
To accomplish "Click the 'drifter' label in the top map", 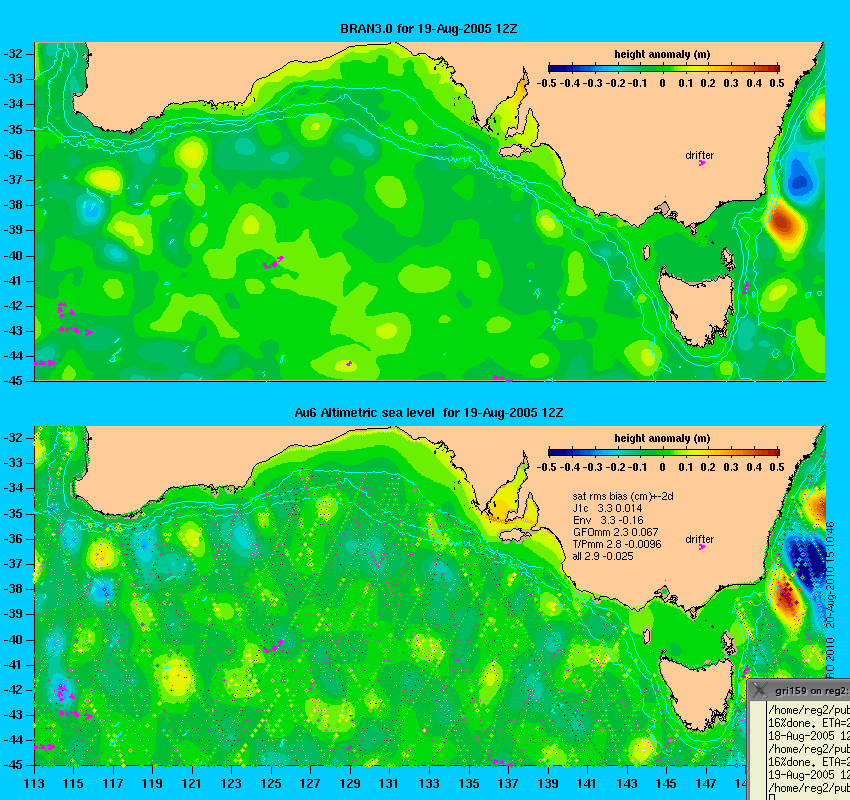I will coord(699,155).
